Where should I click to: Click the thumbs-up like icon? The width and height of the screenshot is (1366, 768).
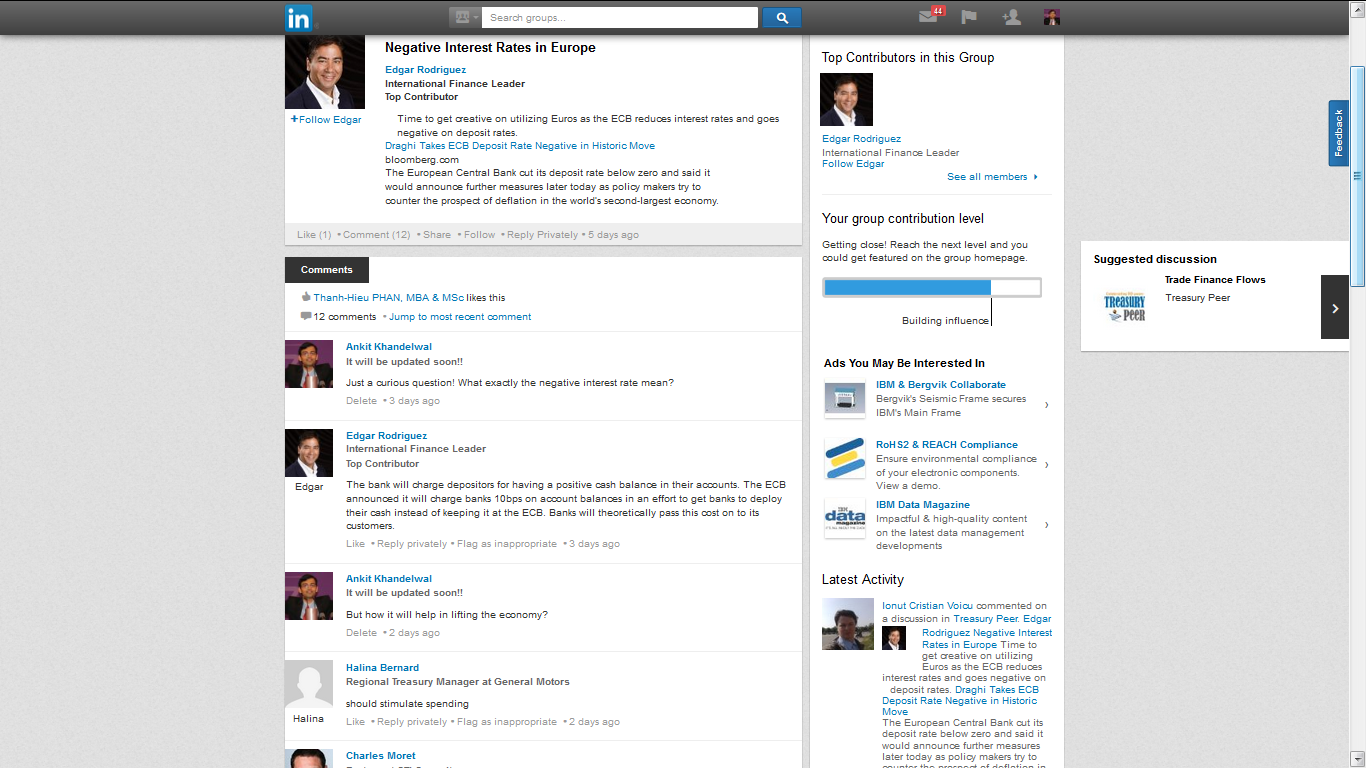[306, 297]
